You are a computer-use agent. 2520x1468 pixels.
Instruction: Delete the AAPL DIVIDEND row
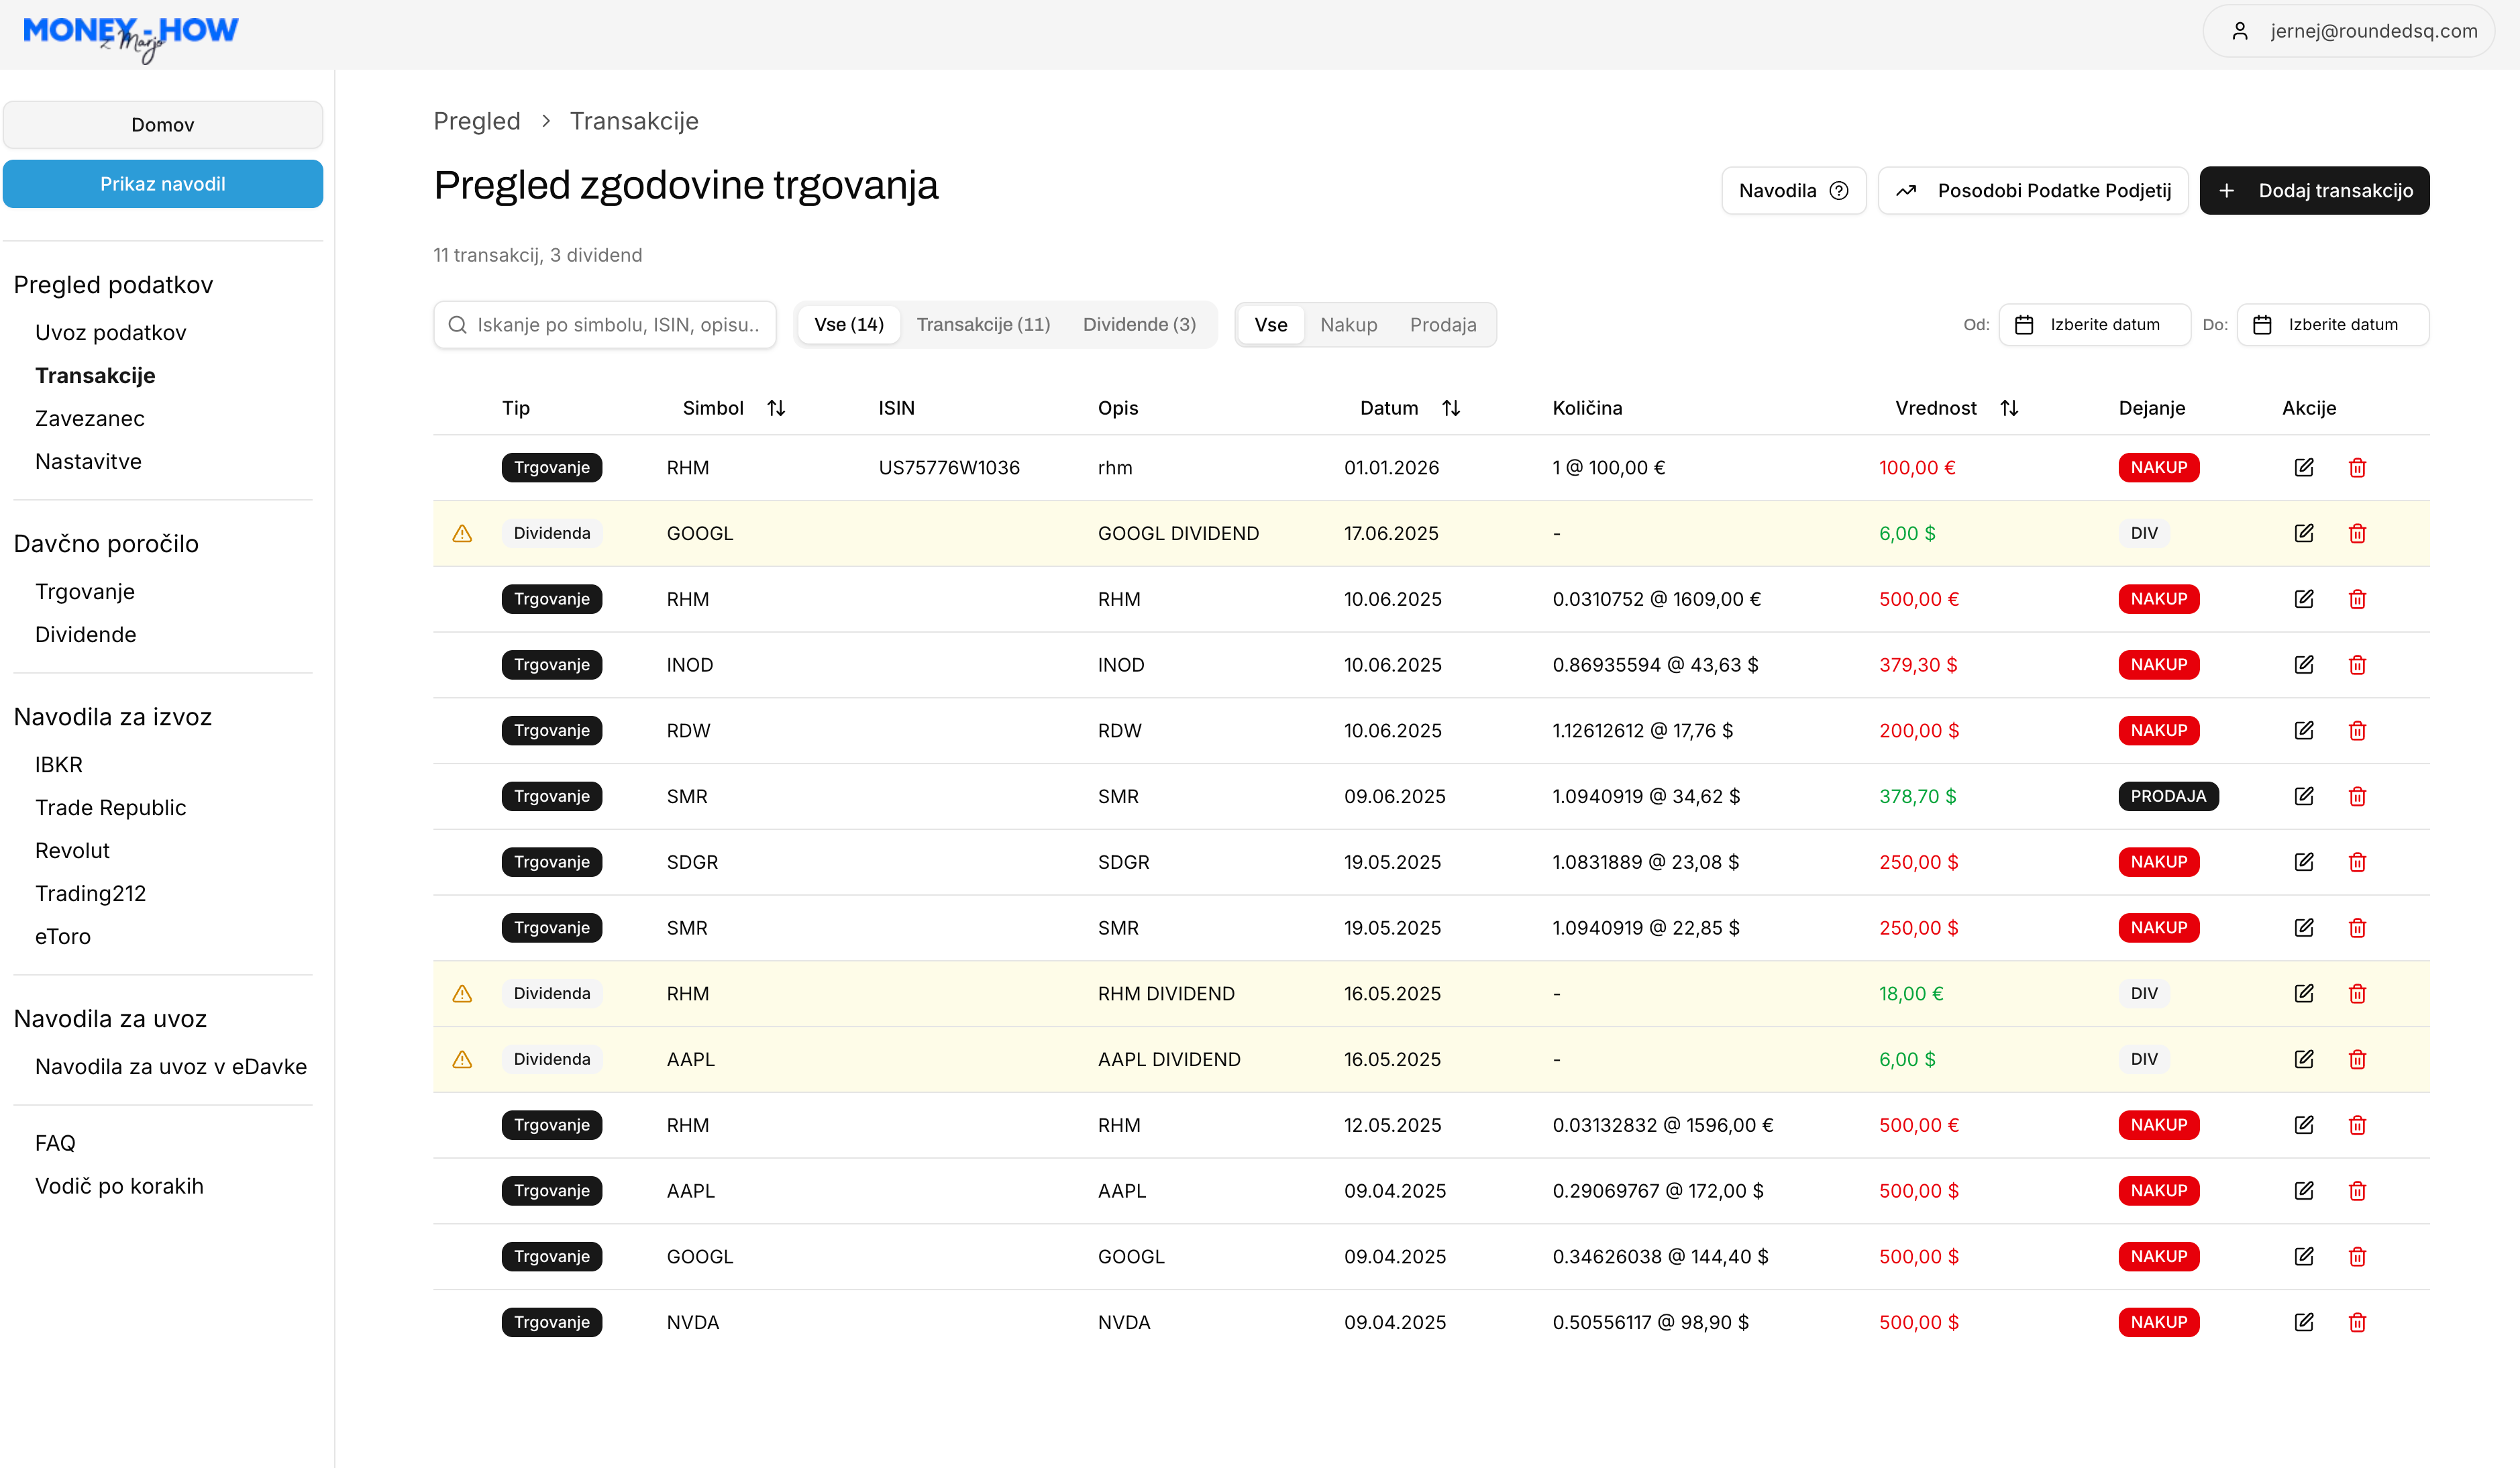pyautogui.click(x=2357, y=1059)
